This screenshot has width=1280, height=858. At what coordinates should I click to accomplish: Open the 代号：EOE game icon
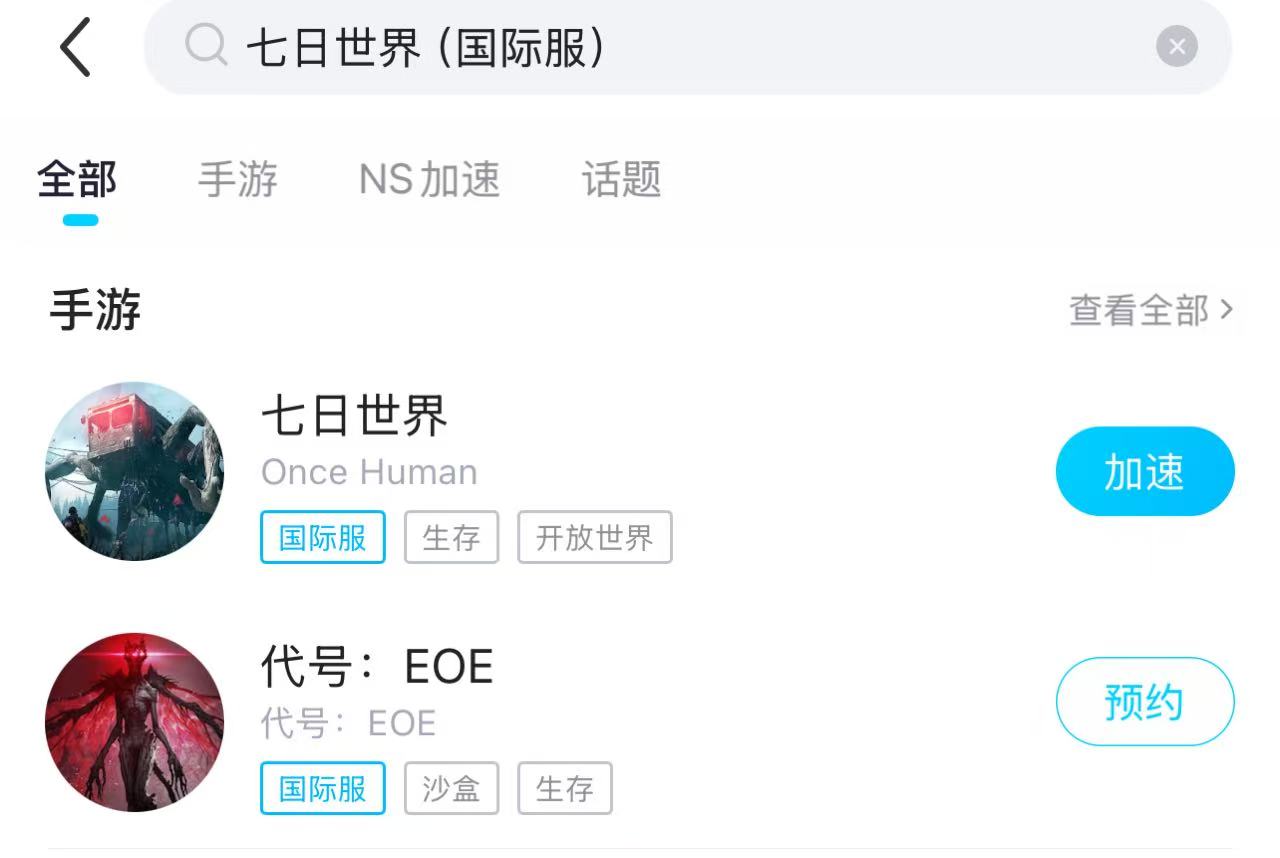(x=135, y=721)
